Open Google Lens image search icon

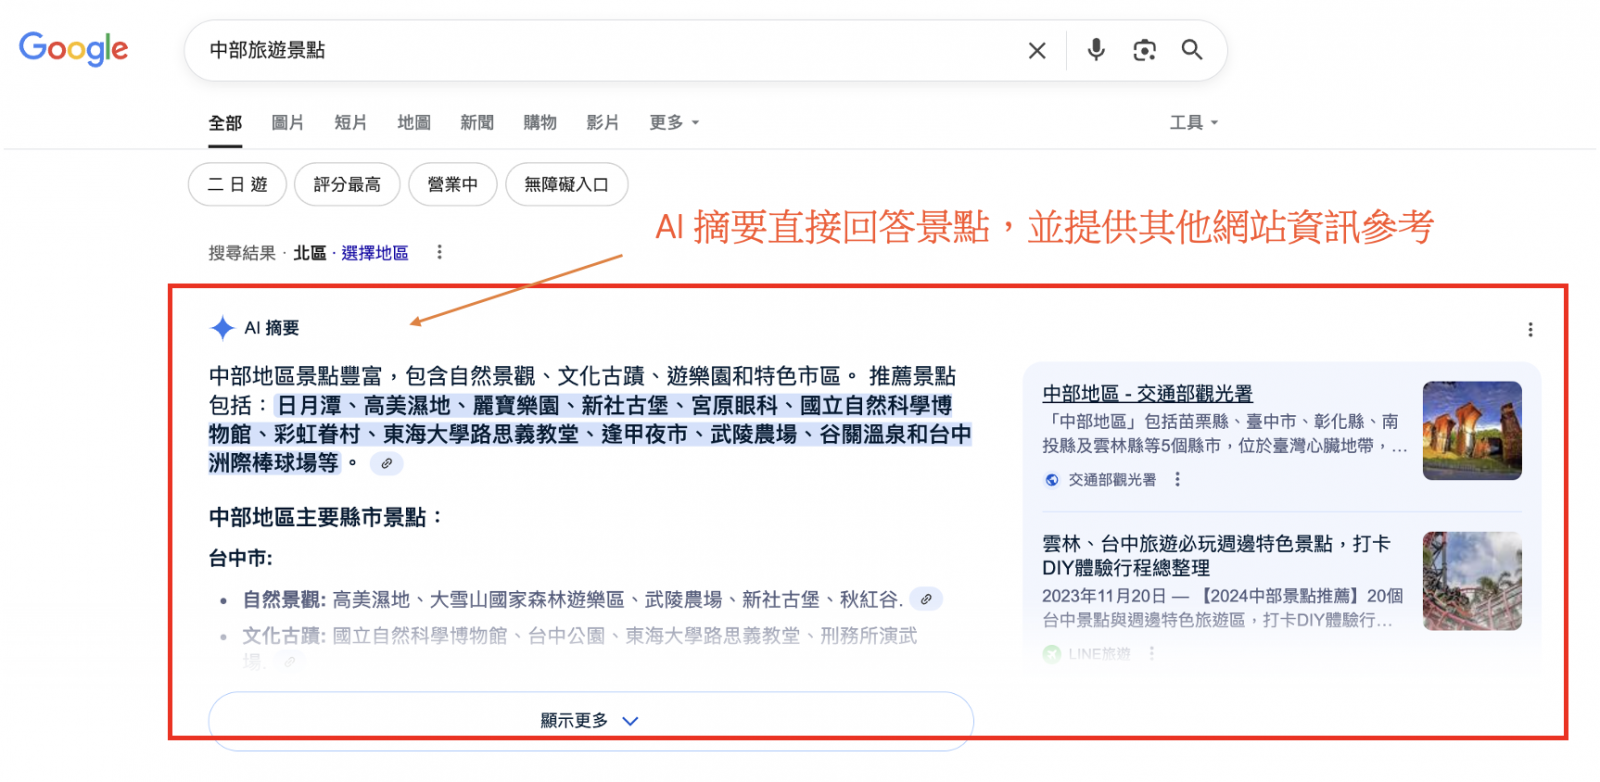[x=1144, y=50]
